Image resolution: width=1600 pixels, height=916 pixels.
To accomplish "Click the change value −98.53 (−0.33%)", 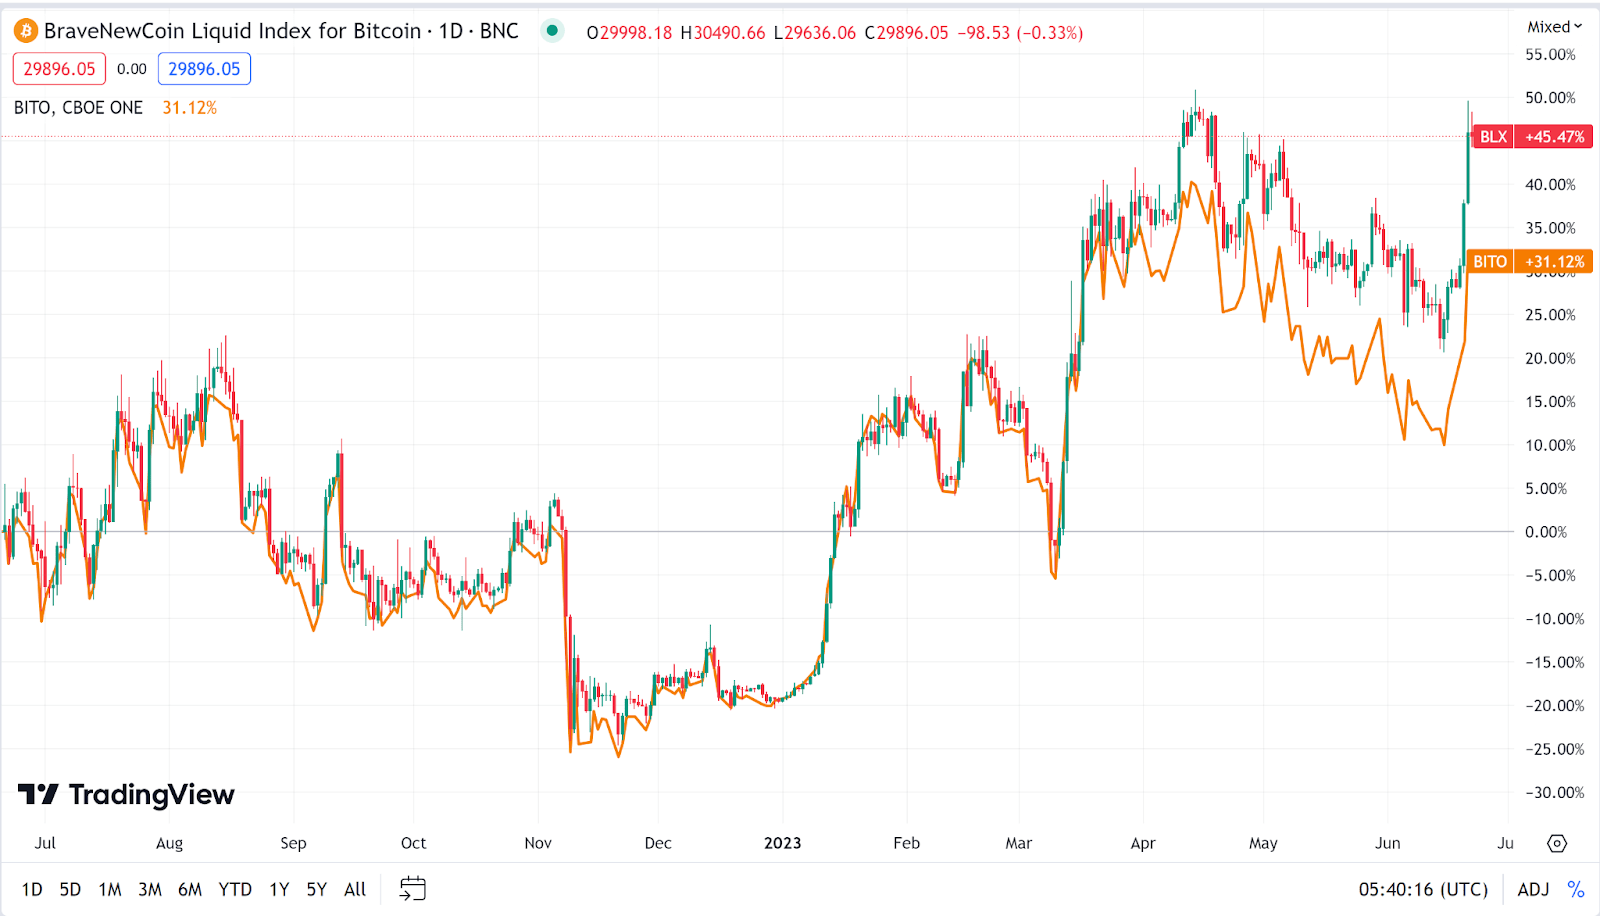I will point(1020,33).
